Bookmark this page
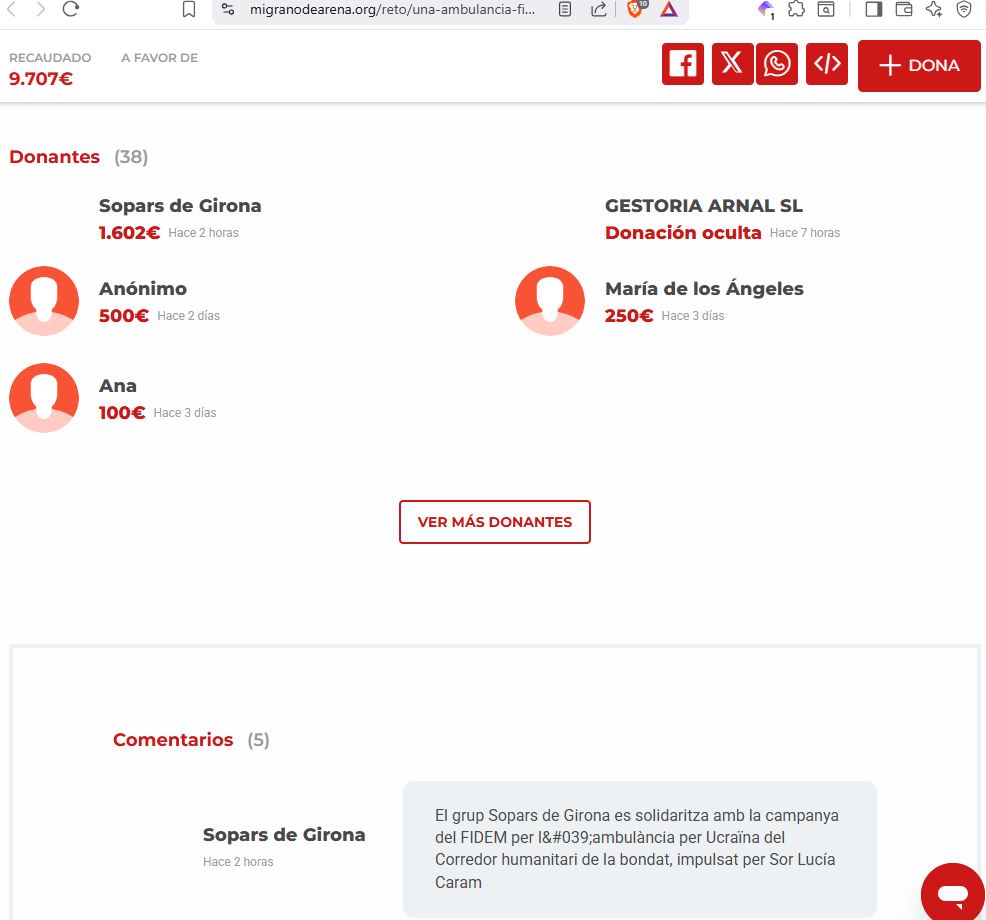This screenshot has height=920, width=986. point(189,9)
